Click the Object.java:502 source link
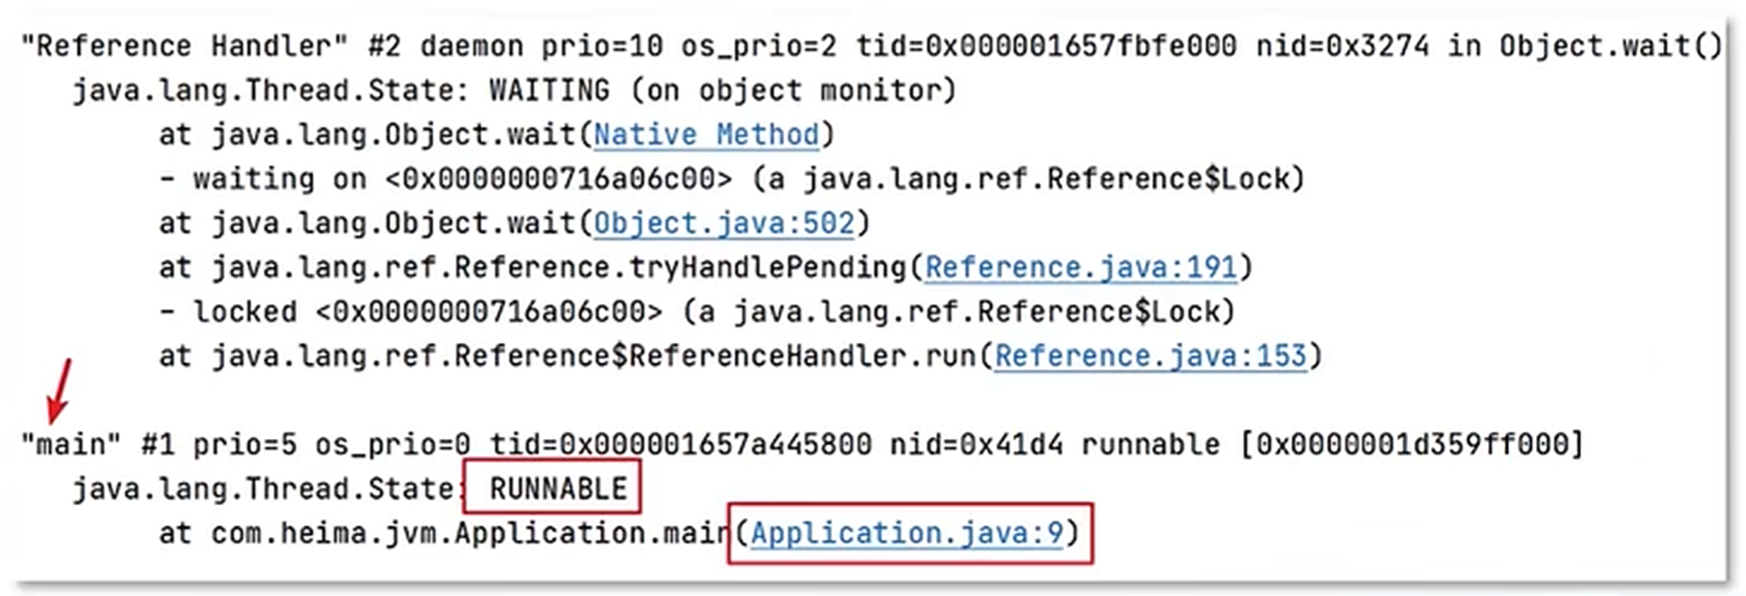The width and height of the screenshot is (1746, 596). click(724, 223)
